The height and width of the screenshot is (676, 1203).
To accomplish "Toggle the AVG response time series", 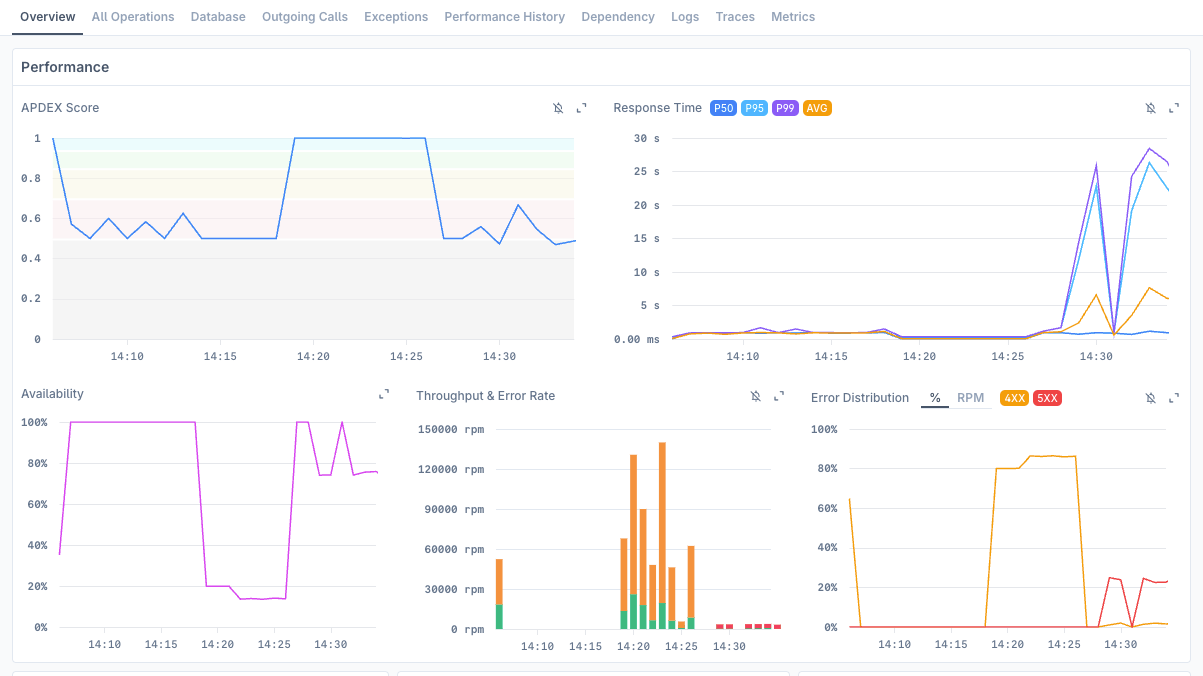I will (817, 107).
